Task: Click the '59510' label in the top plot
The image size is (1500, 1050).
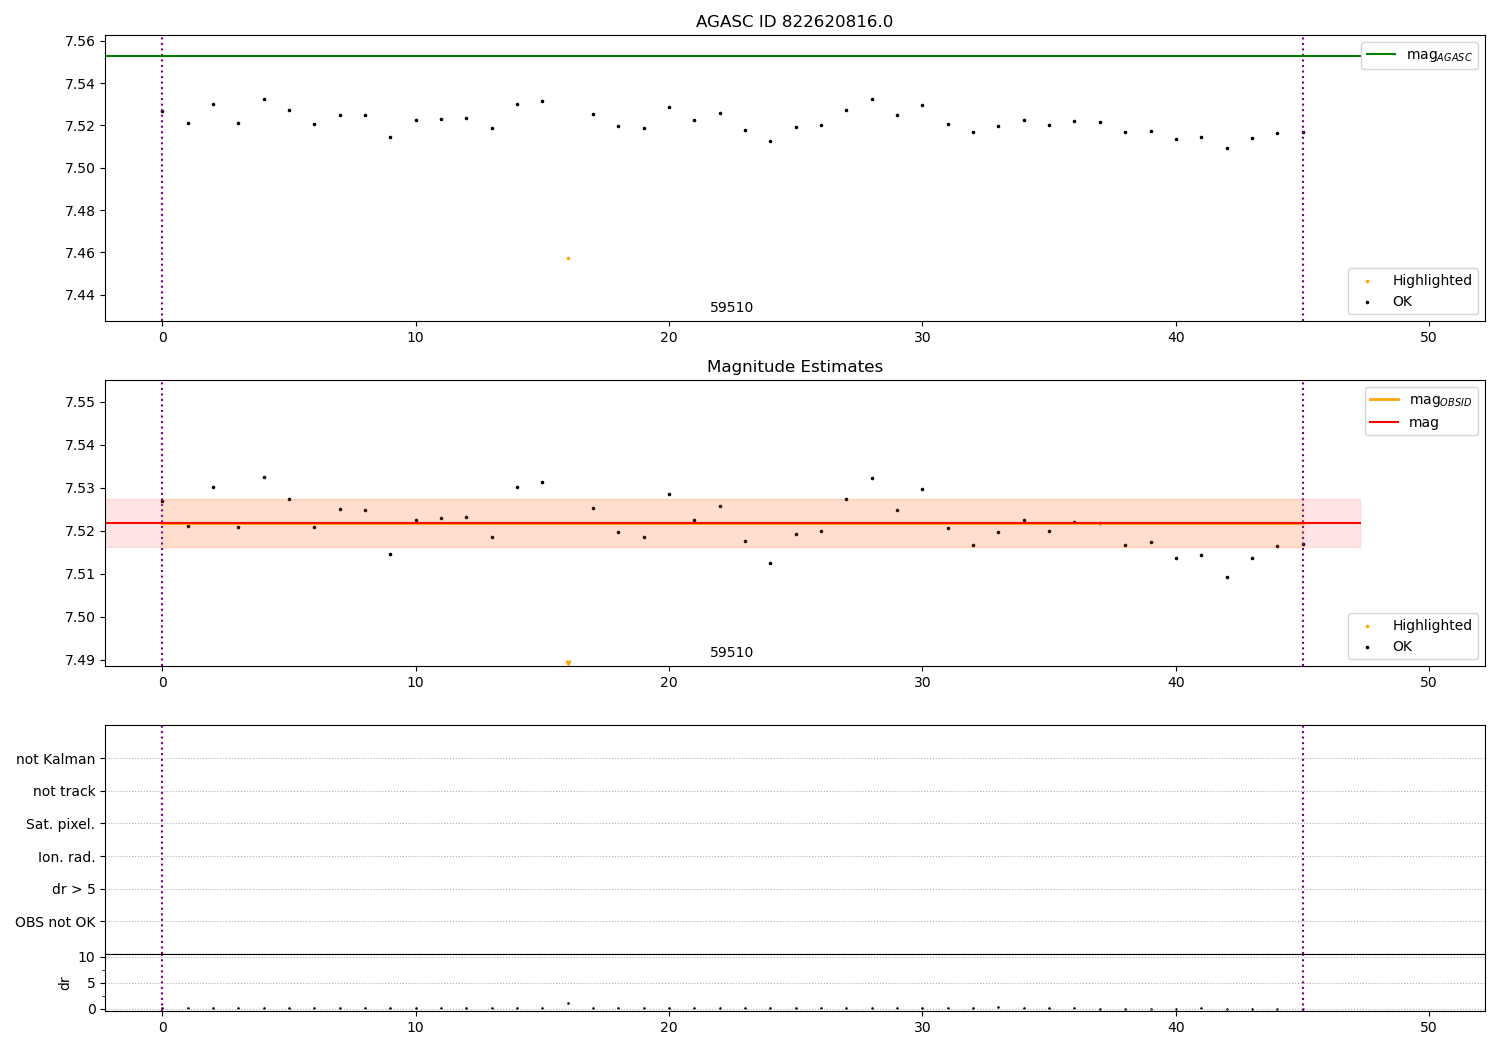Action: pyautogui.click(x=731, y=308)
